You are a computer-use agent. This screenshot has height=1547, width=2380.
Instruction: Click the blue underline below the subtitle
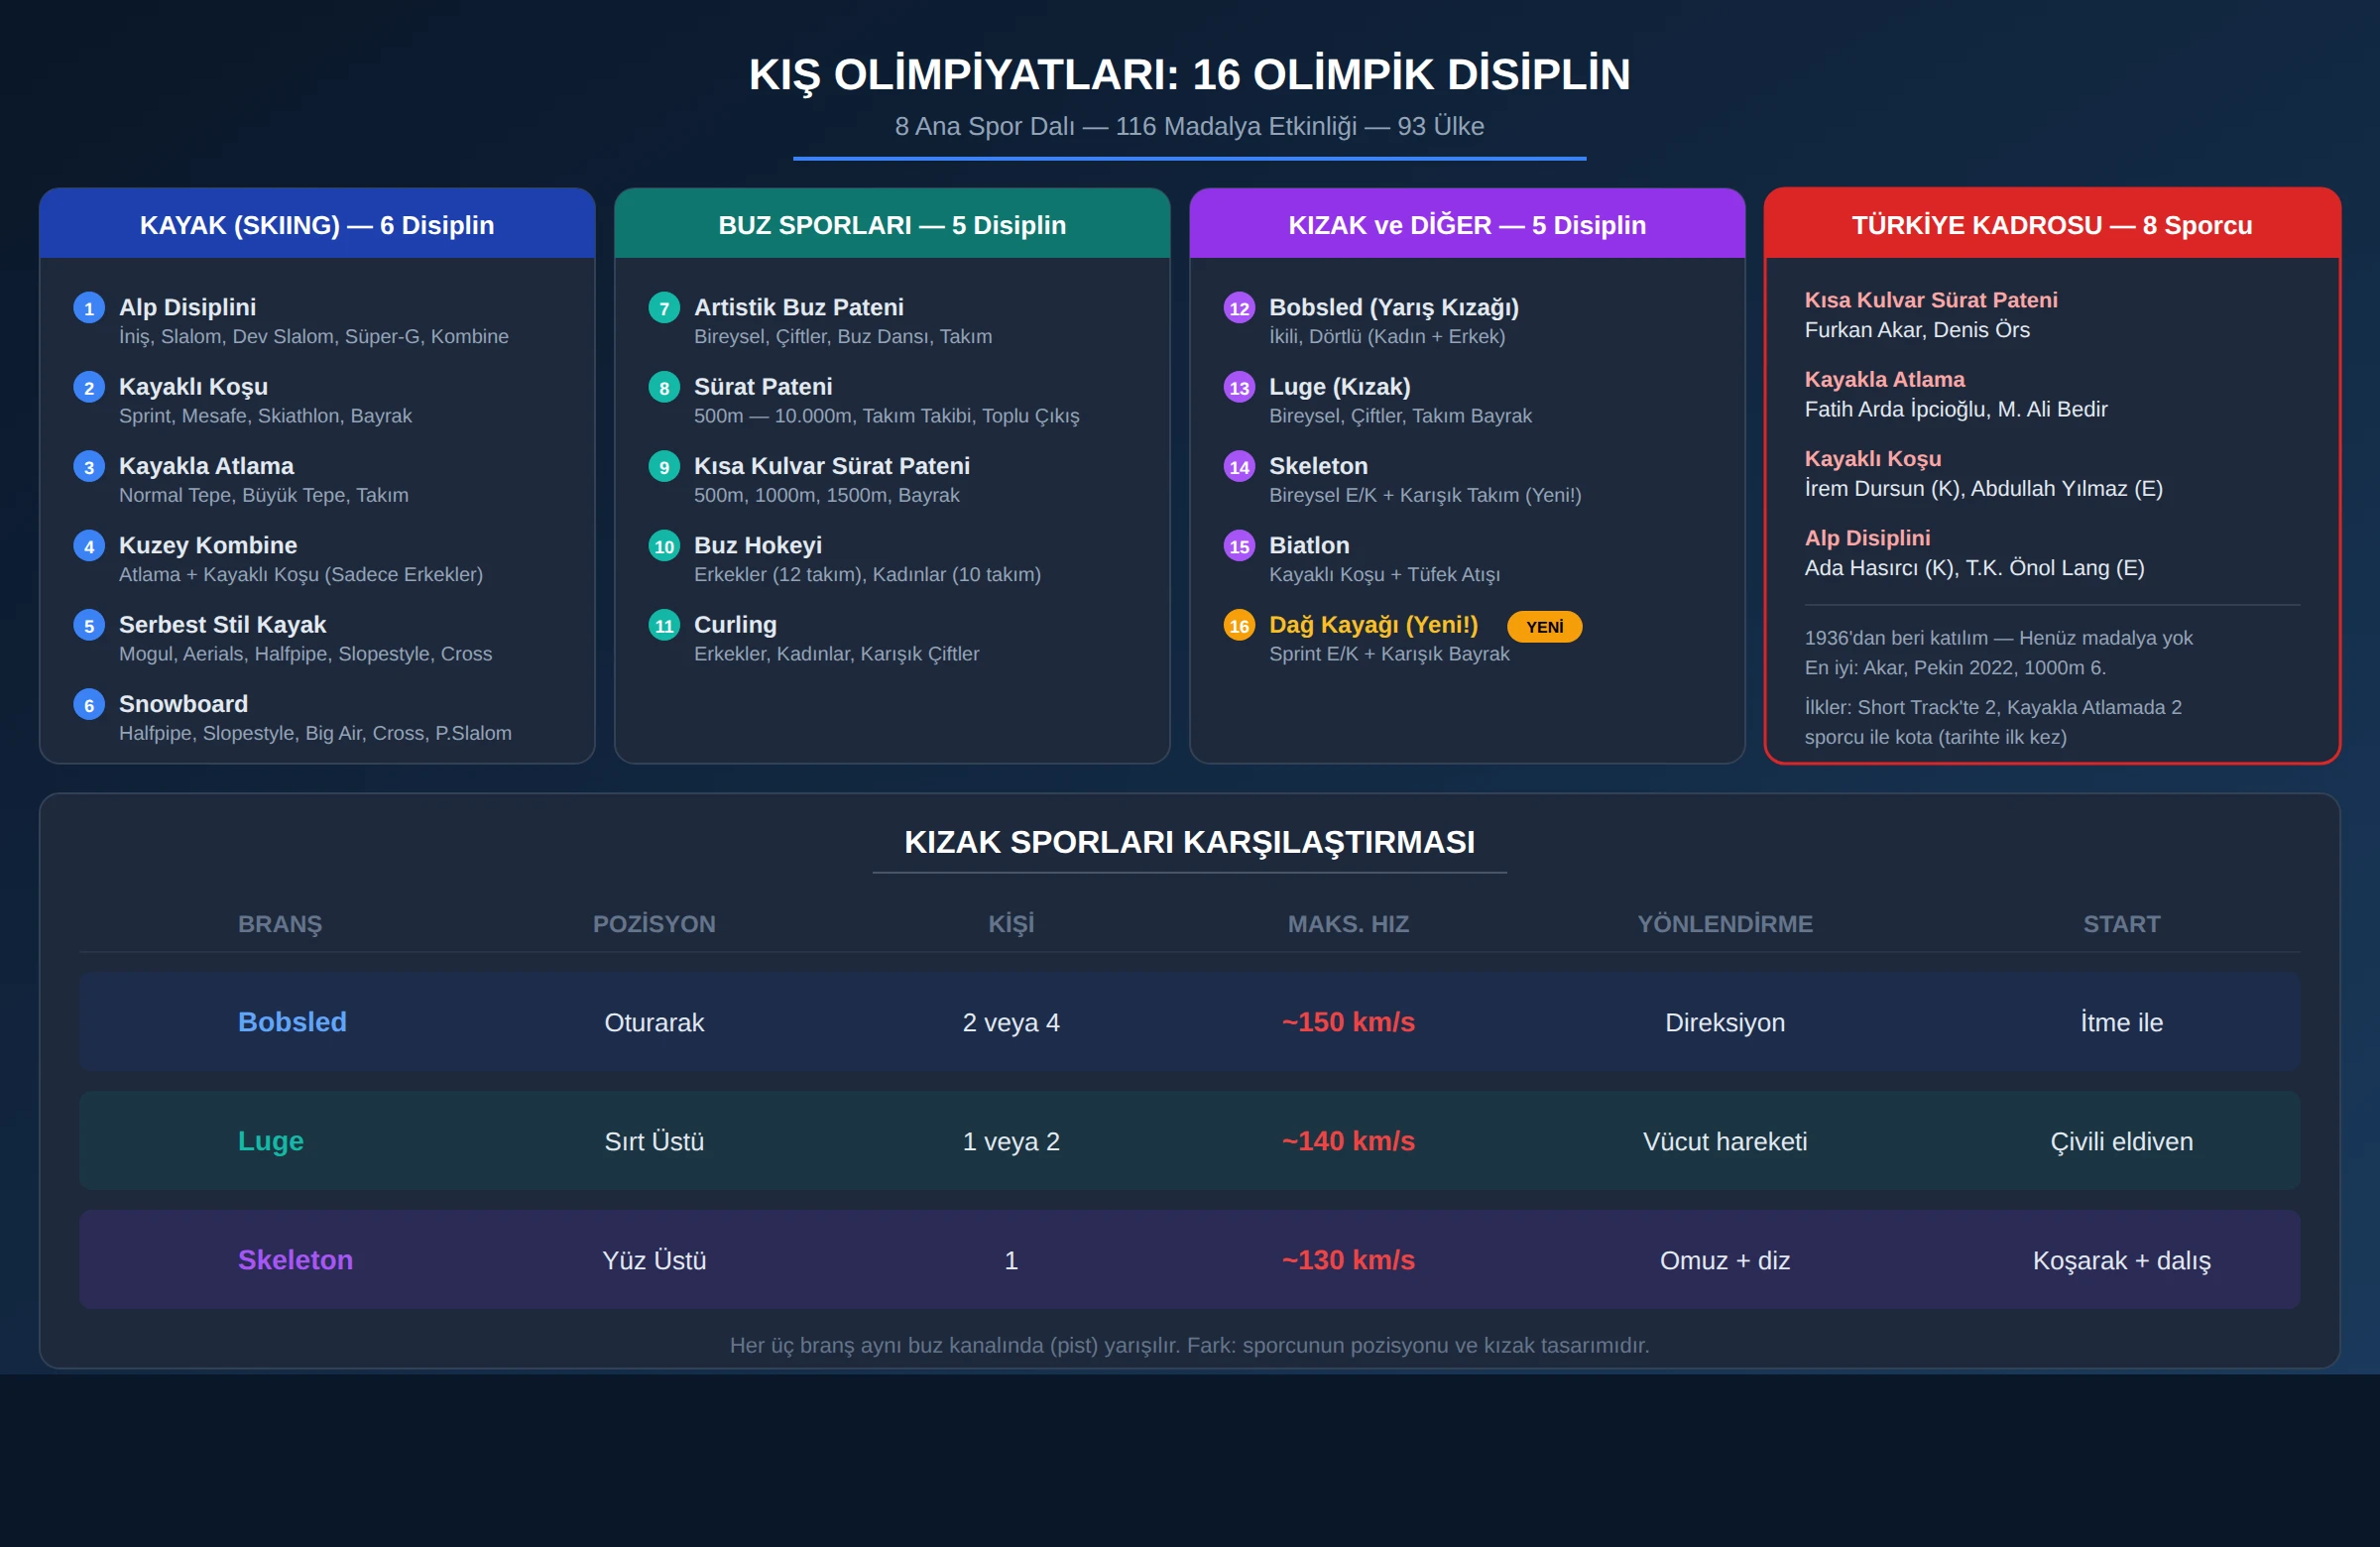tap(1189, 157)
